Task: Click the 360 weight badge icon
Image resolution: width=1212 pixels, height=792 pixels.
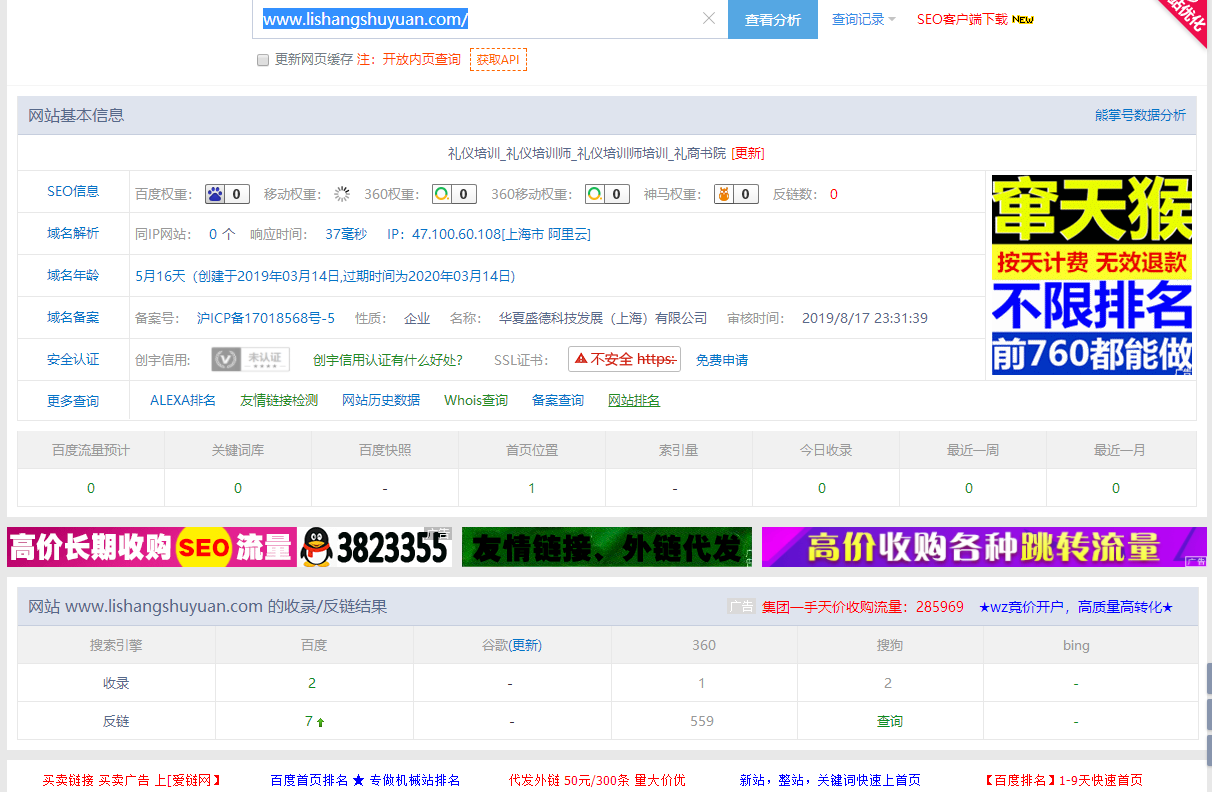Action: coord(454,194)
